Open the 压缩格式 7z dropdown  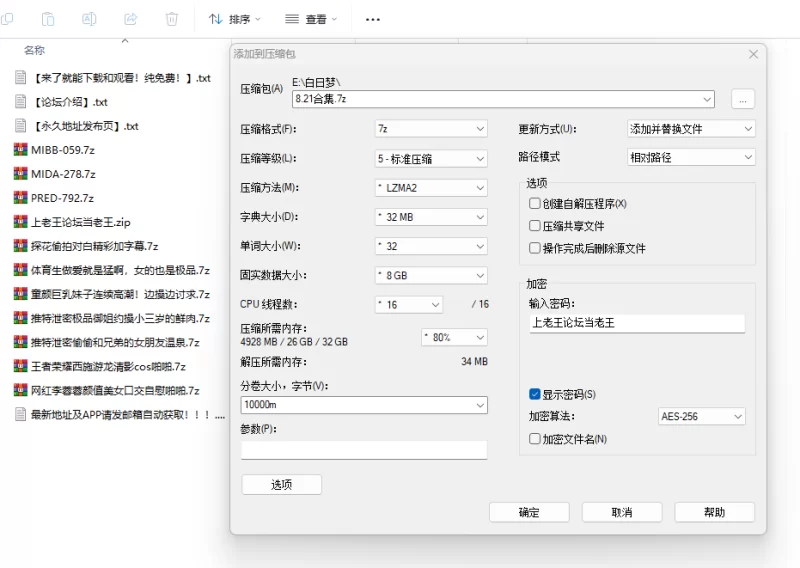coord(431,129)
